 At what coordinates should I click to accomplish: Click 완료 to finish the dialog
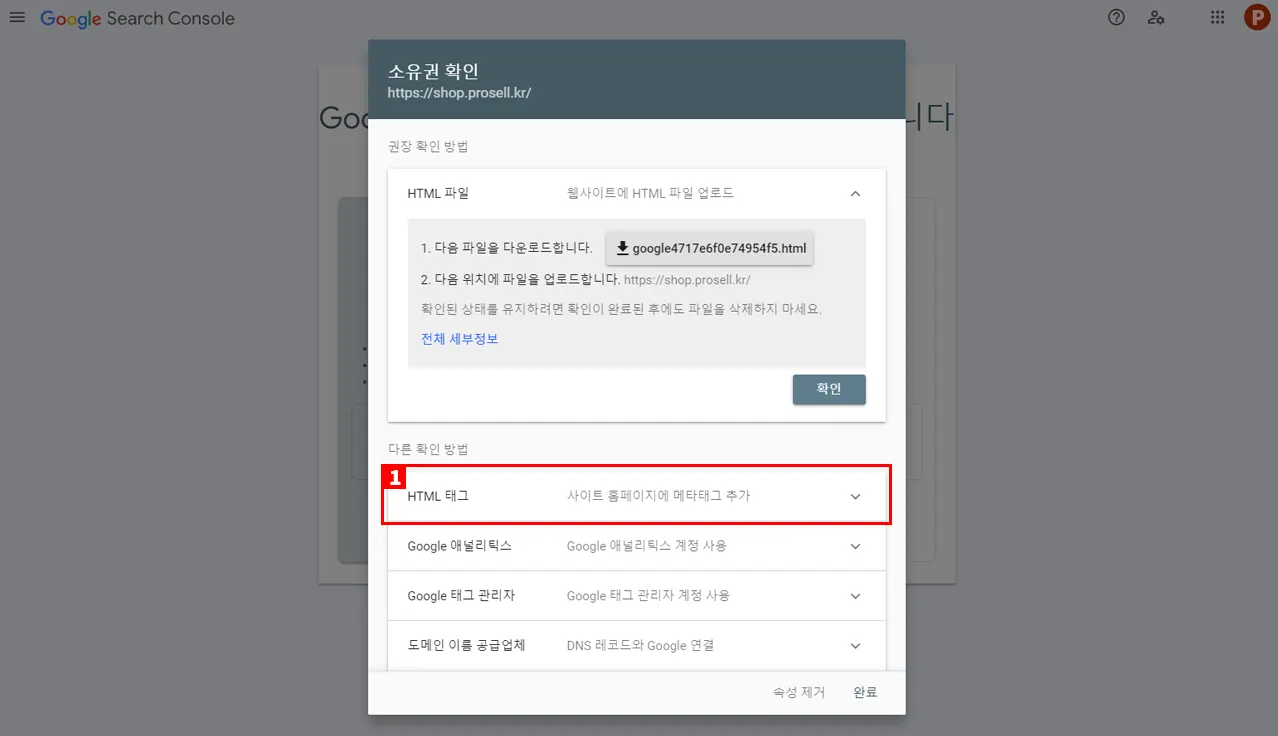point(865,692)
